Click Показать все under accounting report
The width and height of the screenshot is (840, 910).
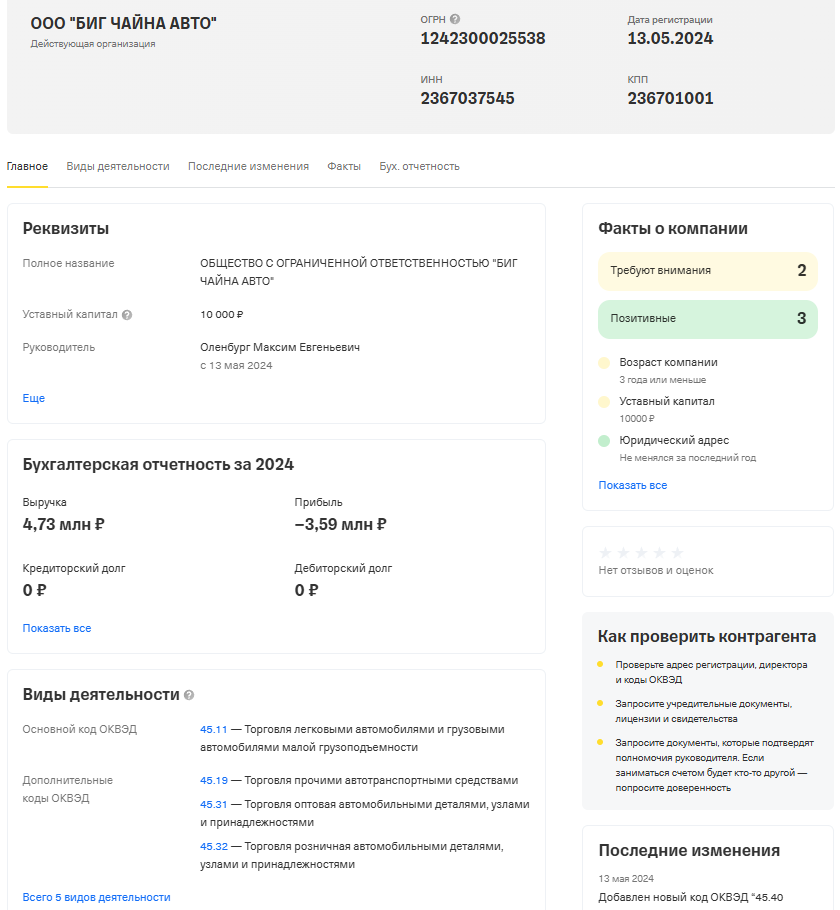click(57, 628)
